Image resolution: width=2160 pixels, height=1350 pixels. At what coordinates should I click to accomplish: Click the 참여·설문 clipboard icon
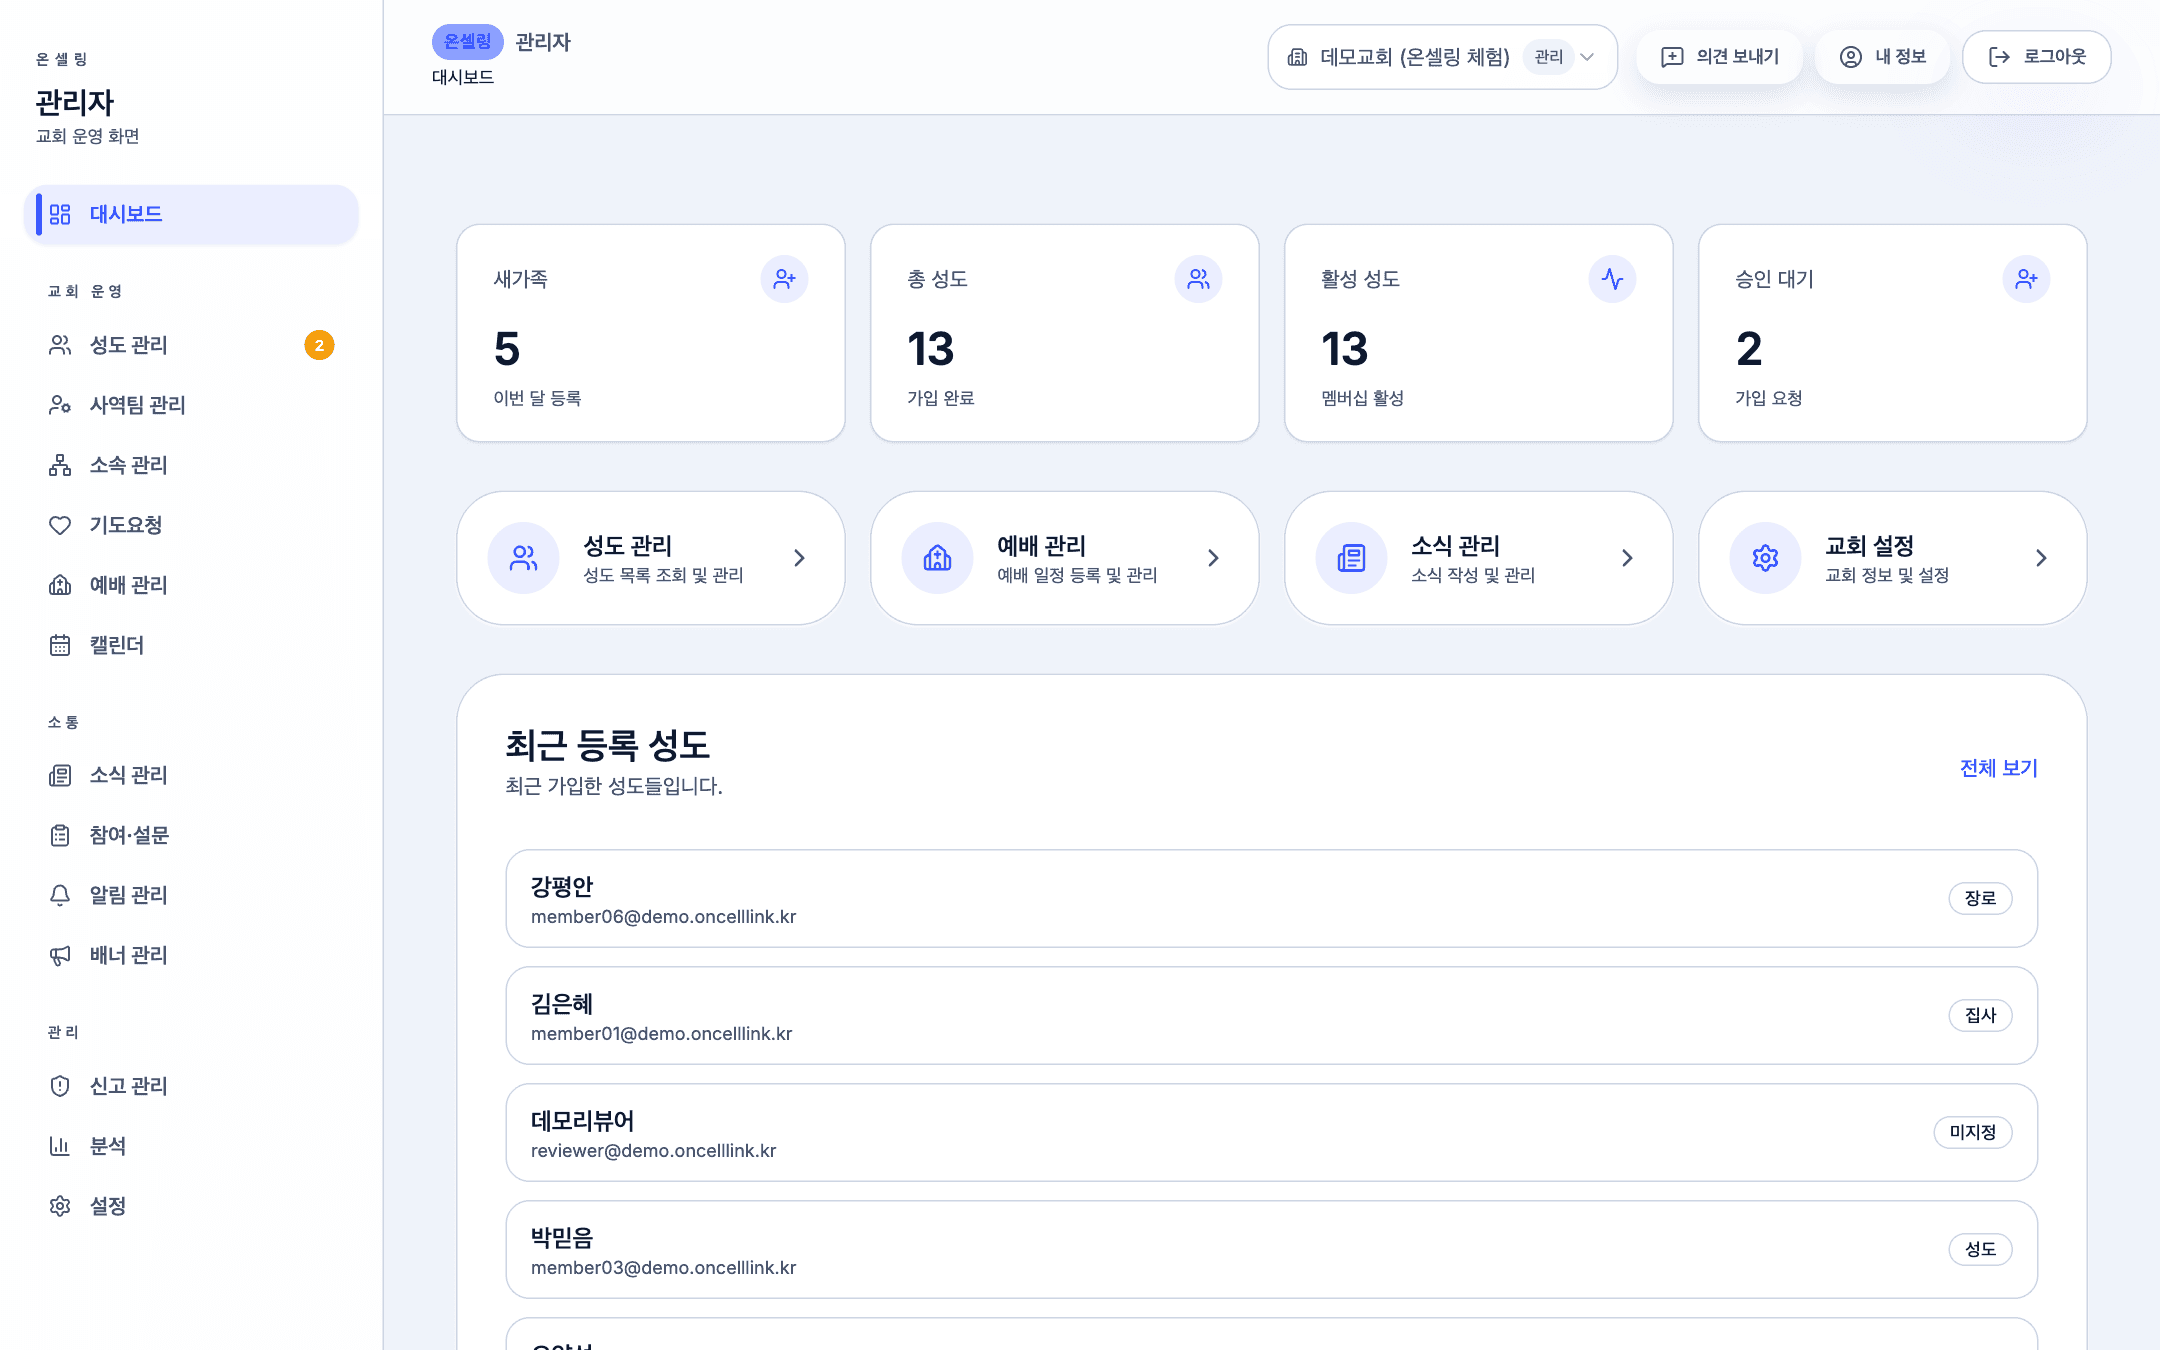[x=60, y=835]
